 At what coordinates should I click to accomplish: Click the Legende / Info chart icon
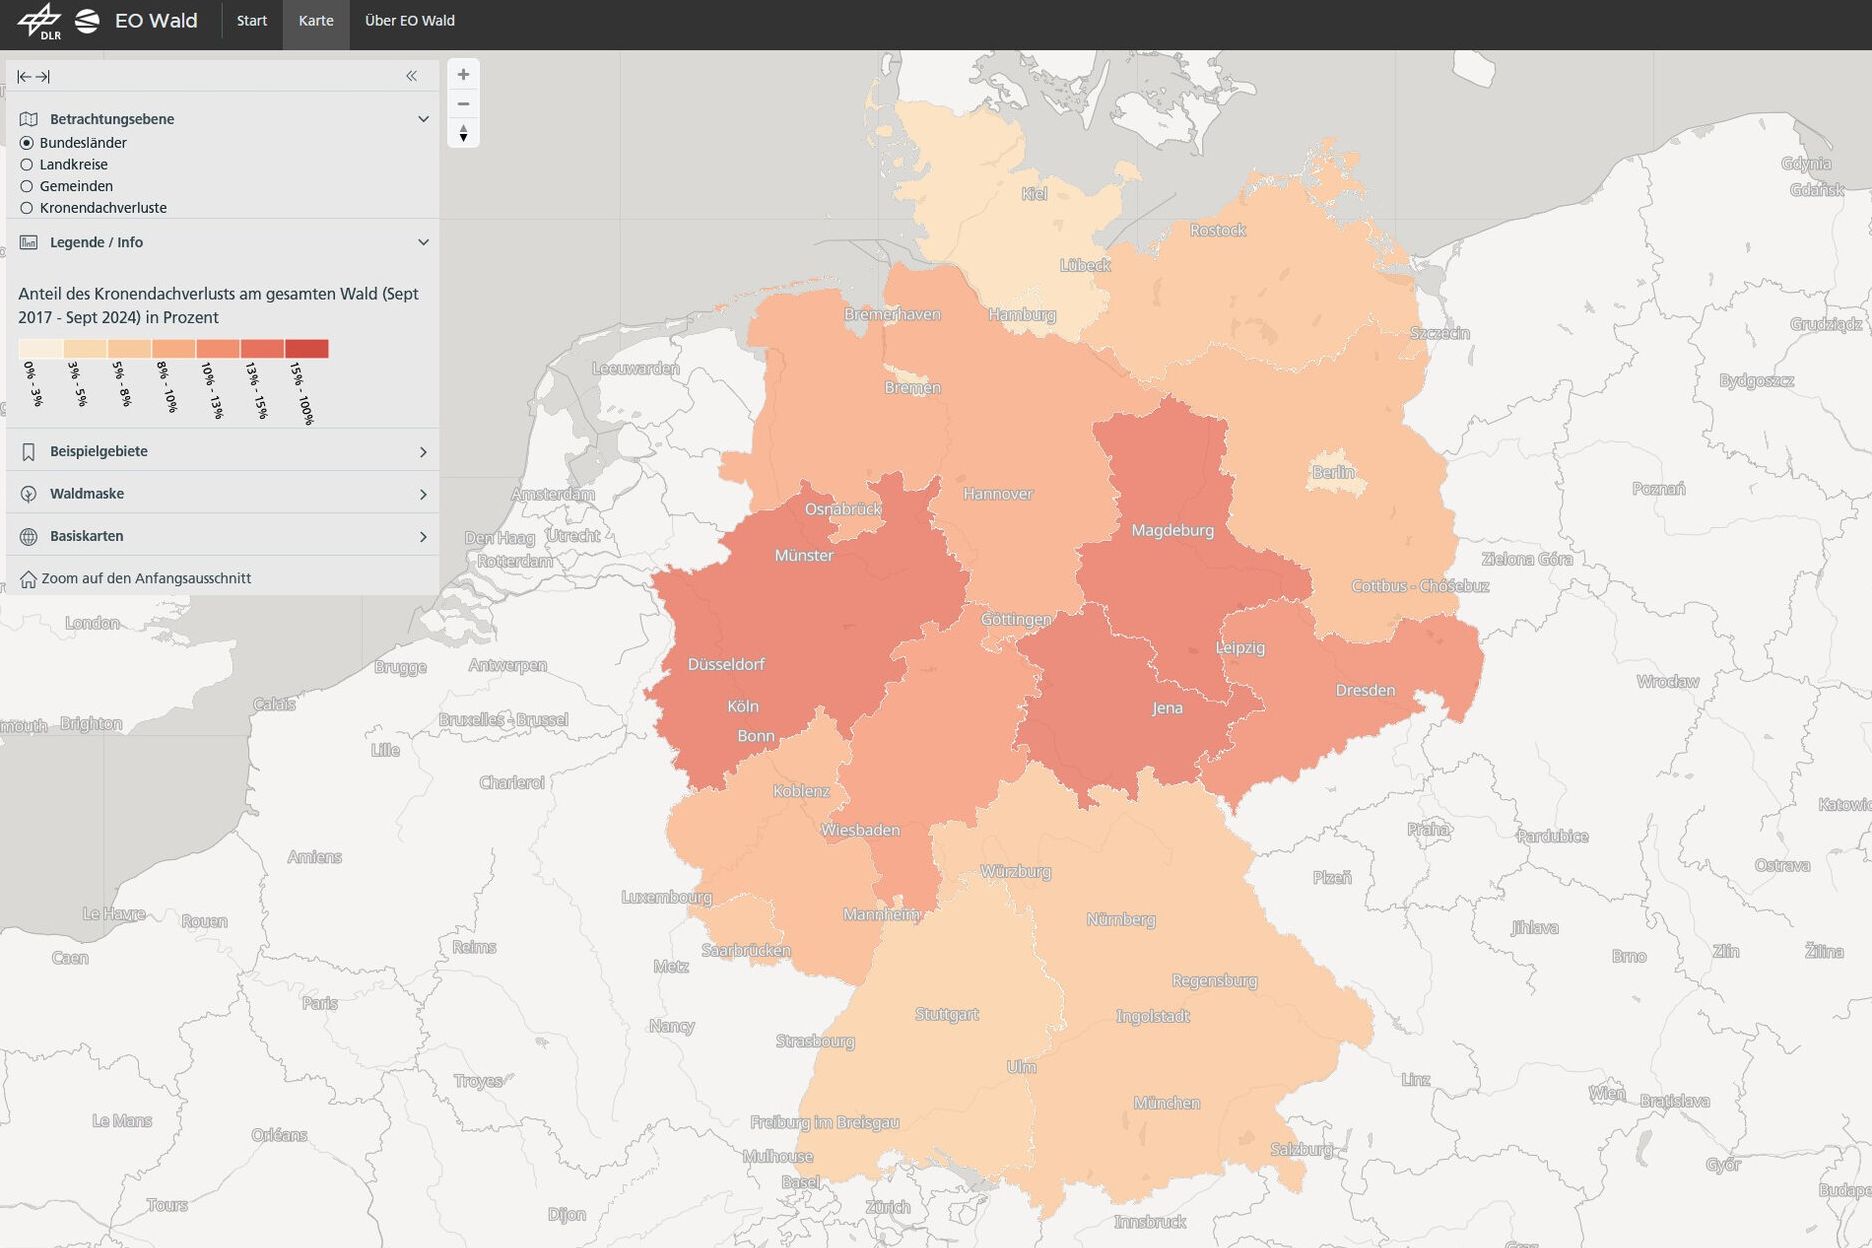coord(28,242)
